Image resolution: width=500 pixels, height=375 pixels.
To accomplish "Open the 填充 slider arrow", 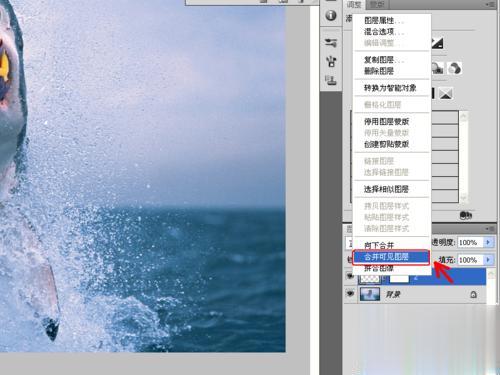I will tap(488, 259).
